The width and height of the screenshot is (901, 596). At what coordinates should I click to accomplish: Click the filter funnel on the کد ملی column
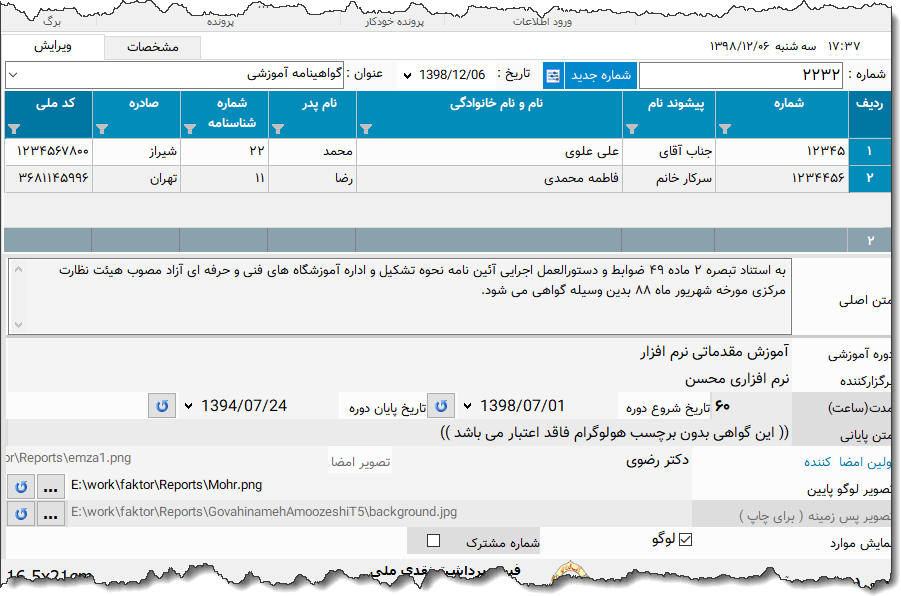click(x=16, y=128)
